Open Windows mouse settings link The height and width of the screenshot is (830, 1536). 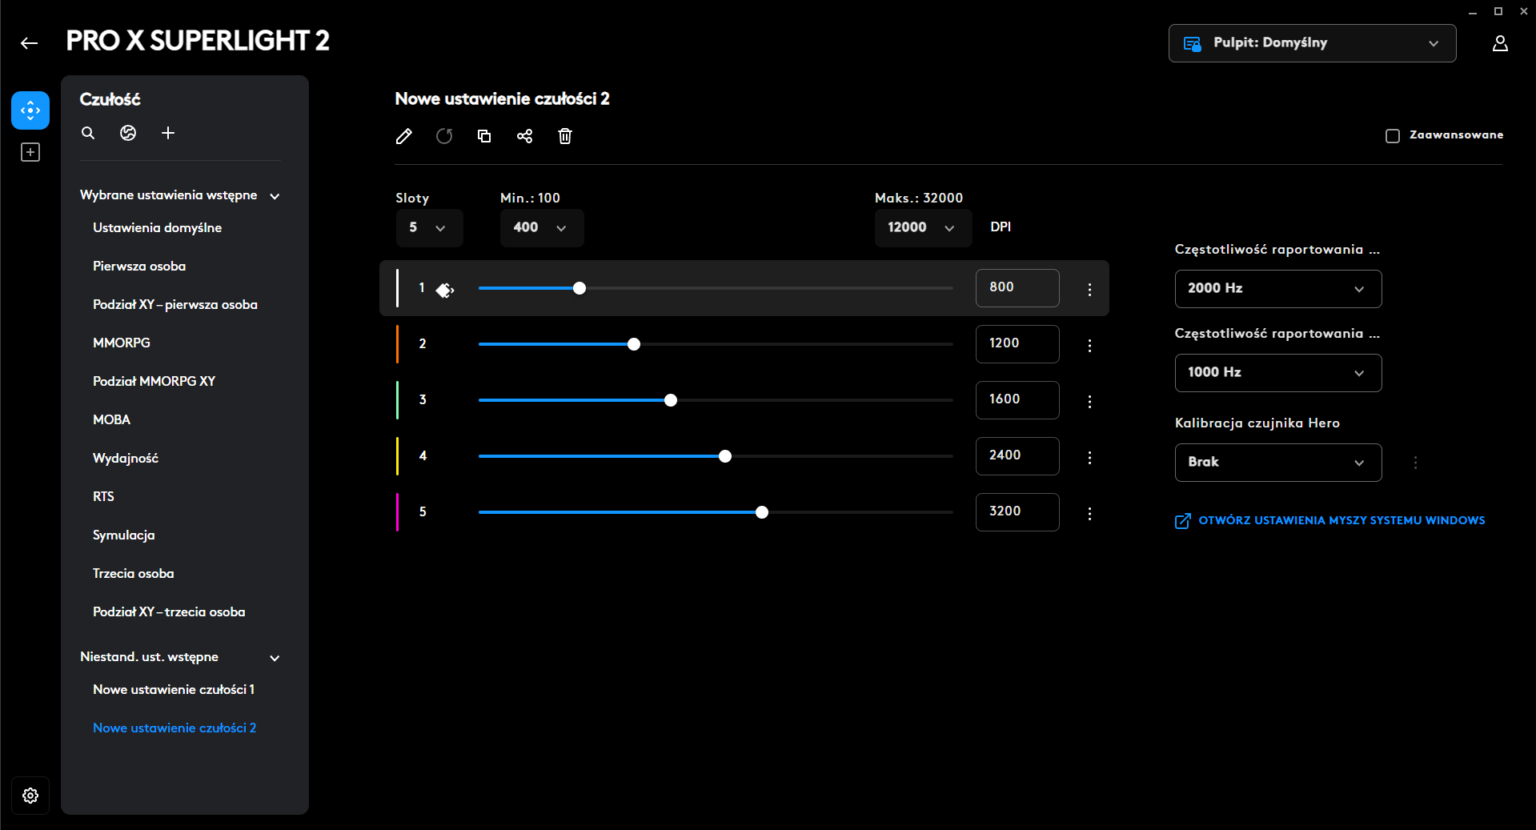[x=1330, y=521]
